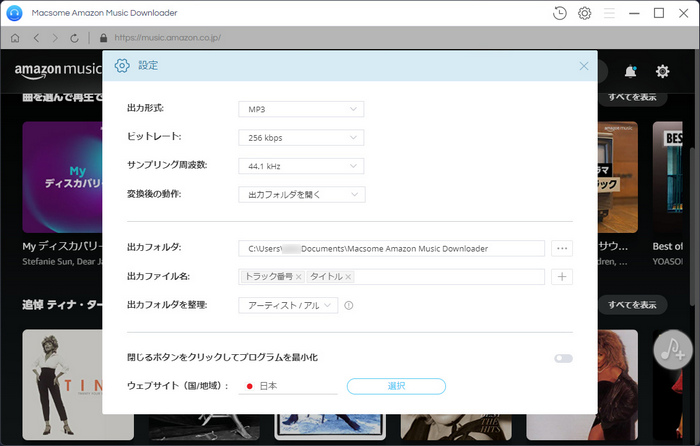This screenshot has height=446, width=700.
Task: Add a filename tag with plus button
Action: click(x=562, y=277)
